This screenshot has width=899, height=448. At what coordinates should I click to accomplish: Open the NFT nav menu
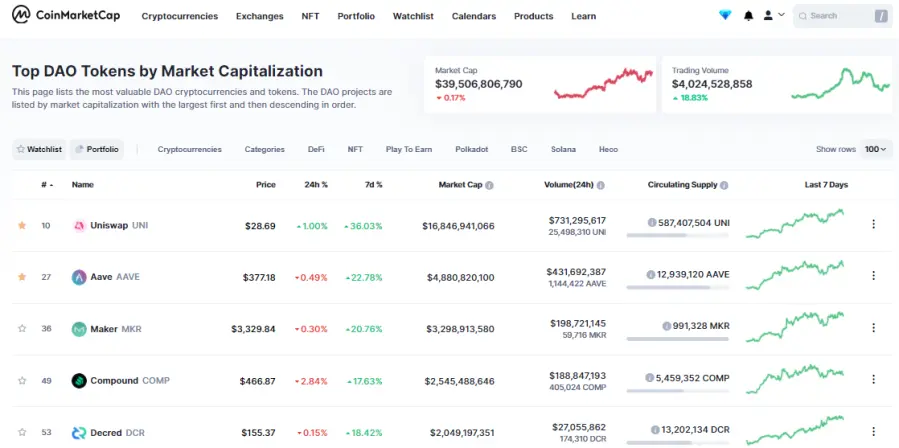pyautogui.click(x=311, y=16)
